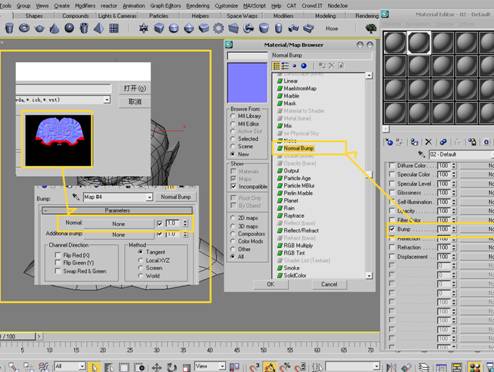
Task: Select the Pyramid shape icon
Action: click(x=99, y=28)
